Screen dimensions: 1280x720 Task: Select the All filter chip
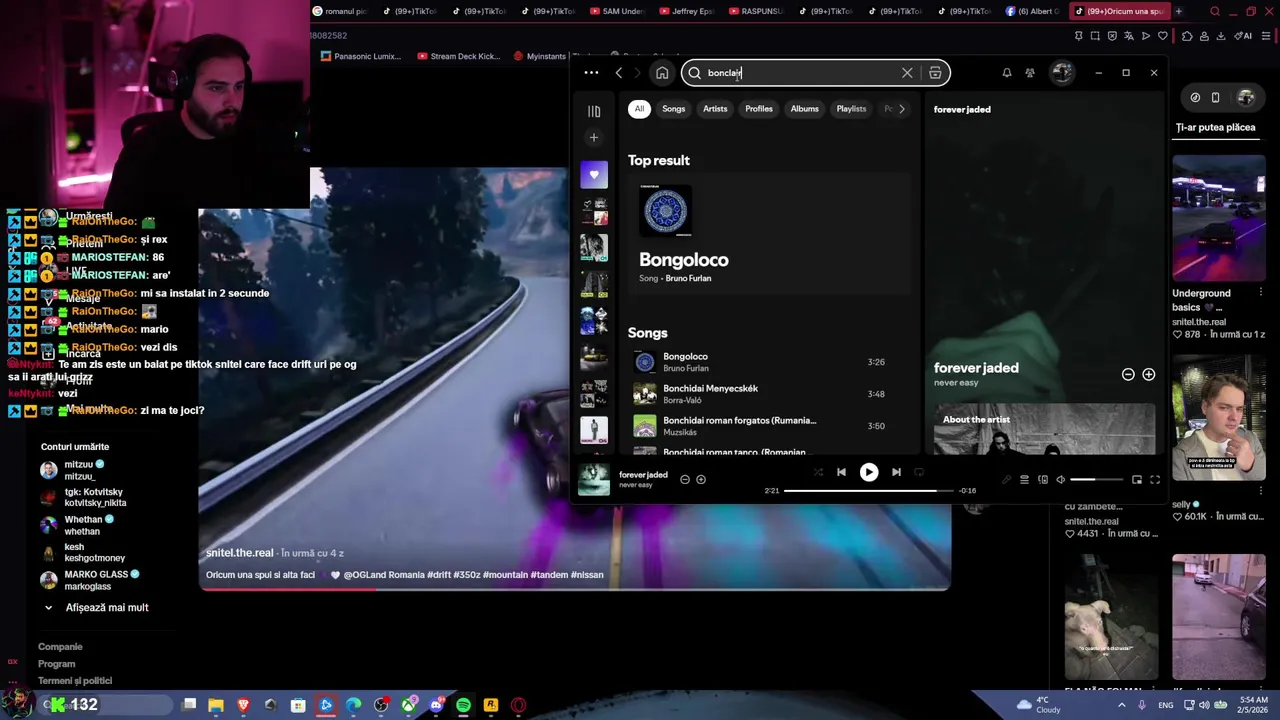click(639, 108)
